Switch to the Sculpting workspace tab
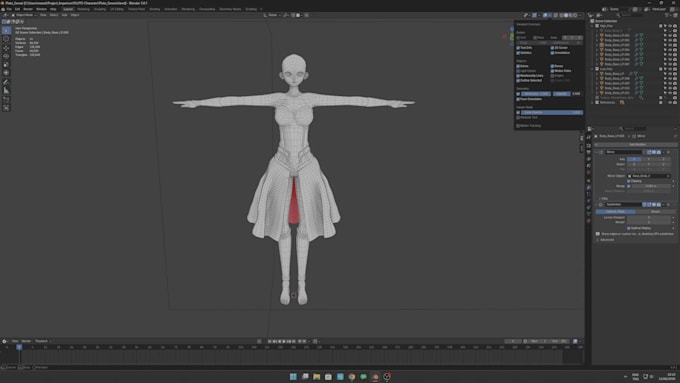 [100, 9]
